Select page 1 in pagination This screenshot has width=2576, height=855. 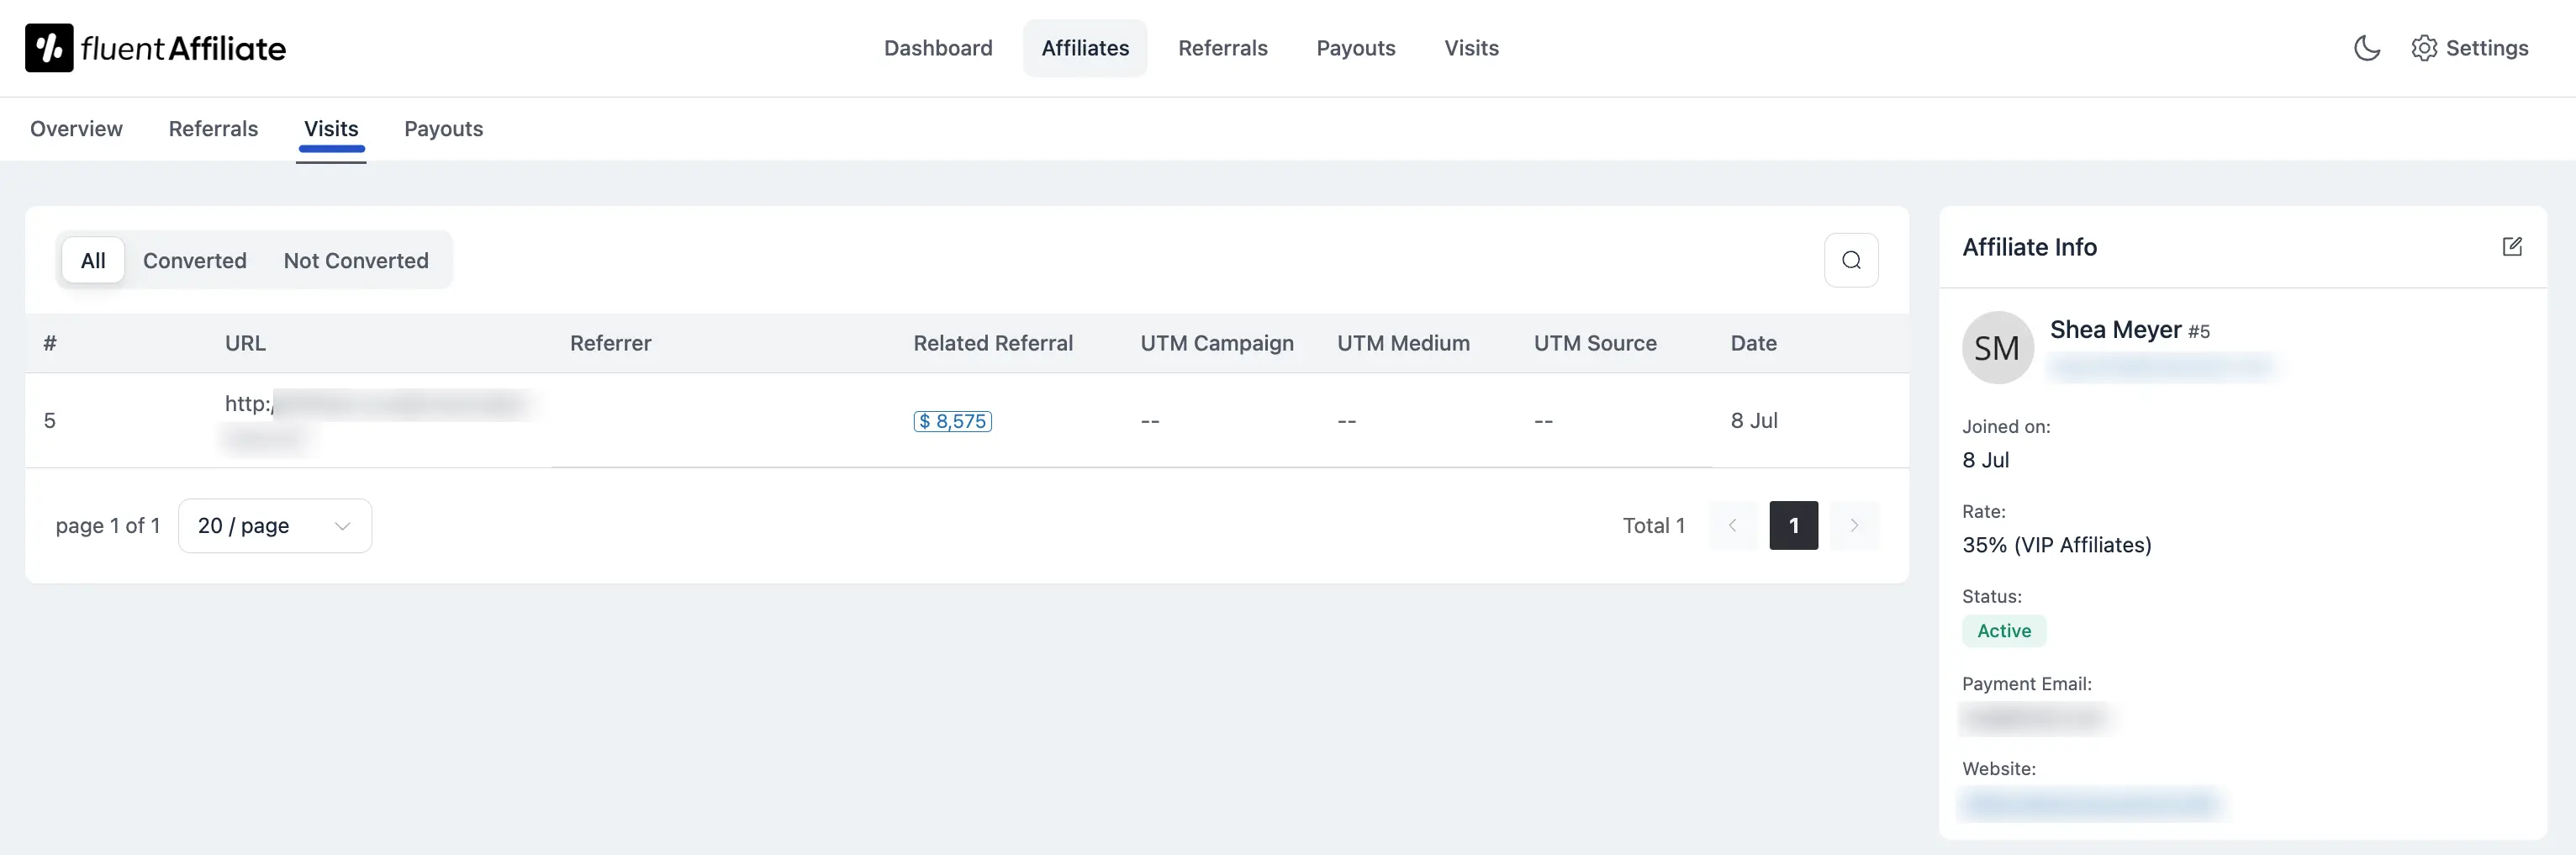click(1794, 525)
